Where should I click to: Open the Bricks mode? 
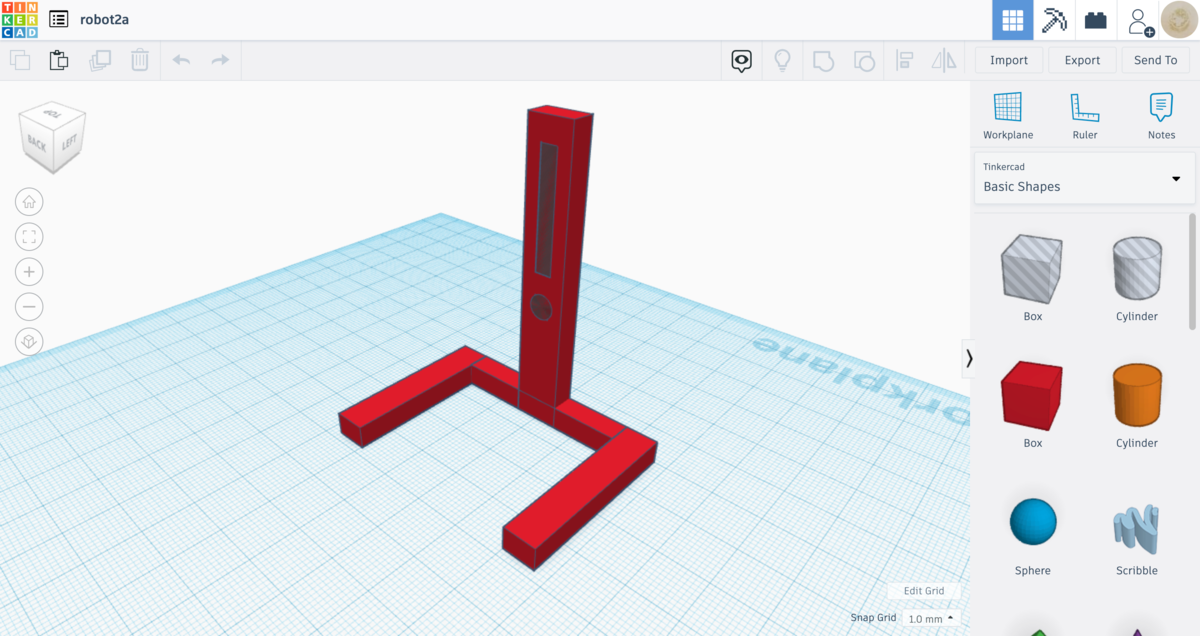(x=1097, y=20)
